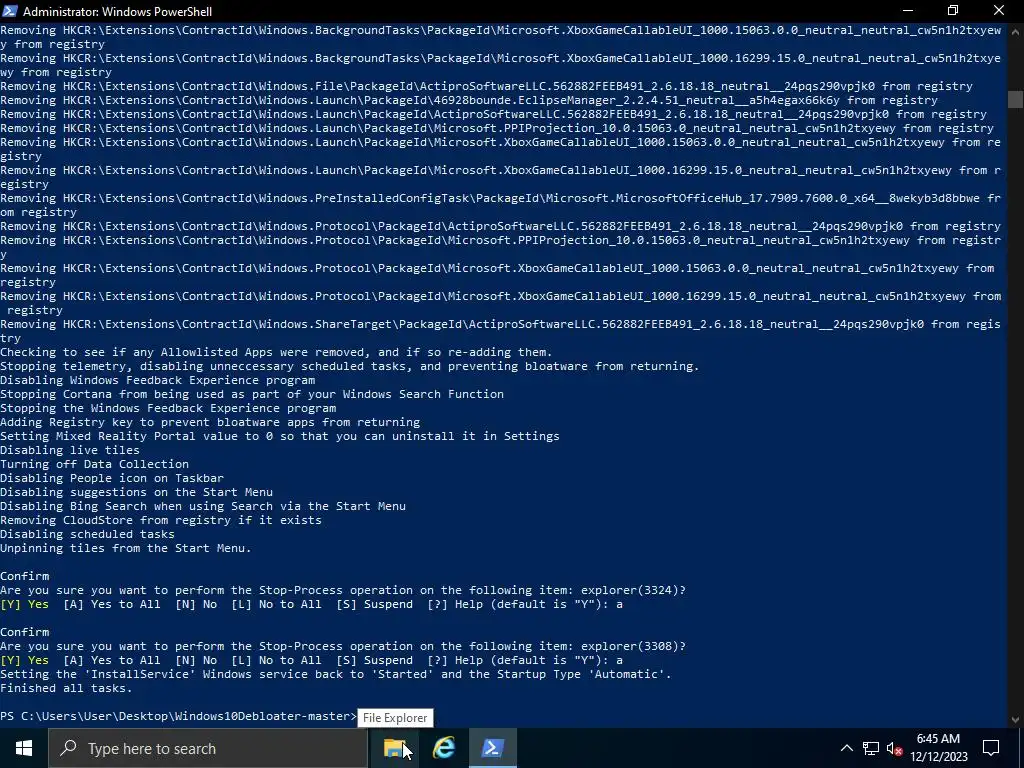Click 'Adding Registry key to prevent bloatware' line
Screen dimensions: 1024x768
pos(210,423)
